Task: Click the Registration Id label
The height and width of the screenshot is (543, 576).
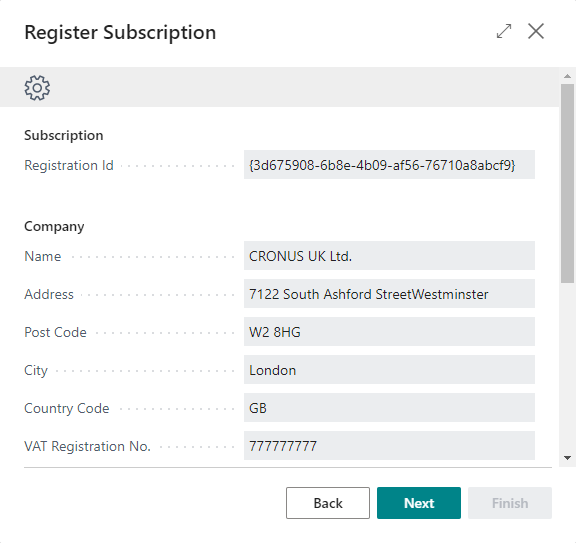Action: (x=69, y=165)
